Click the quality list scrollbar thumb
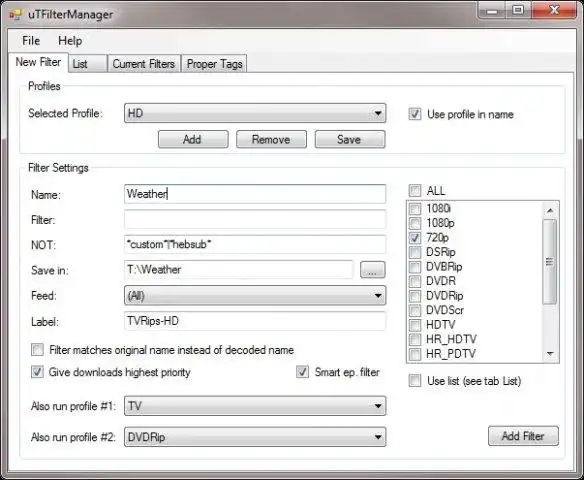This screenshot has width=584, height=480. [550, 261]
